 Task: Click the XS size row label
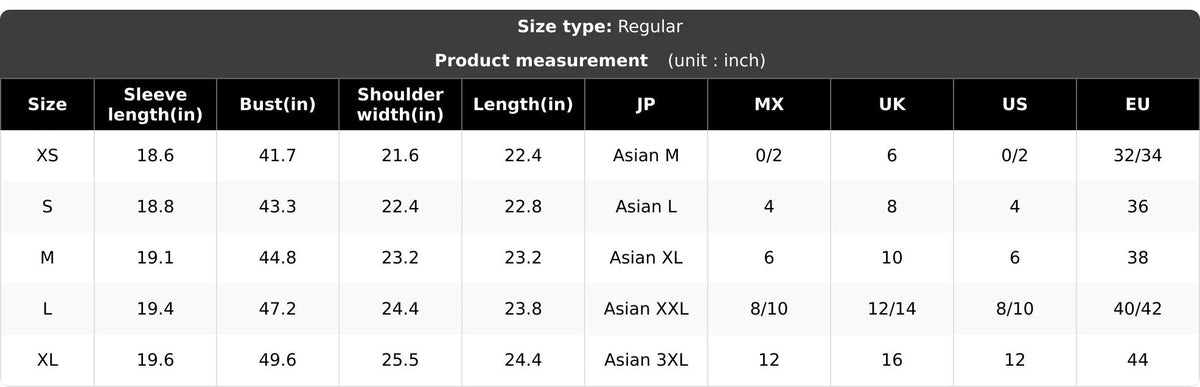[47, 156]
